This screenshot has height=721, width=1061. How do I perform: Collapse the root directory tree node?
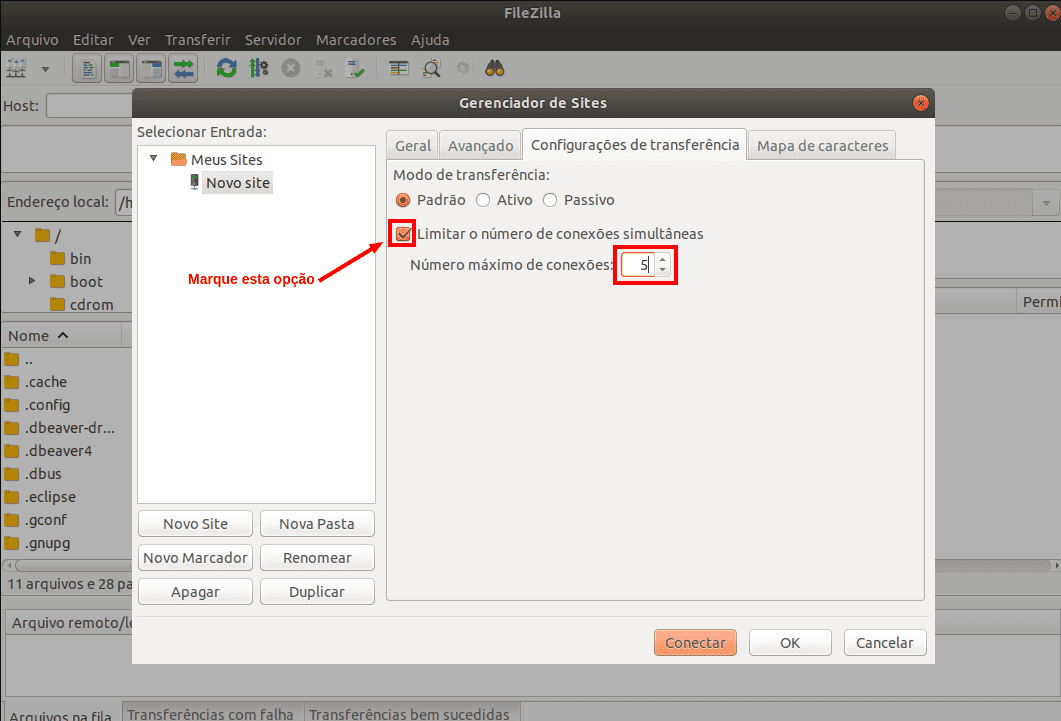(x=18, y=234)
